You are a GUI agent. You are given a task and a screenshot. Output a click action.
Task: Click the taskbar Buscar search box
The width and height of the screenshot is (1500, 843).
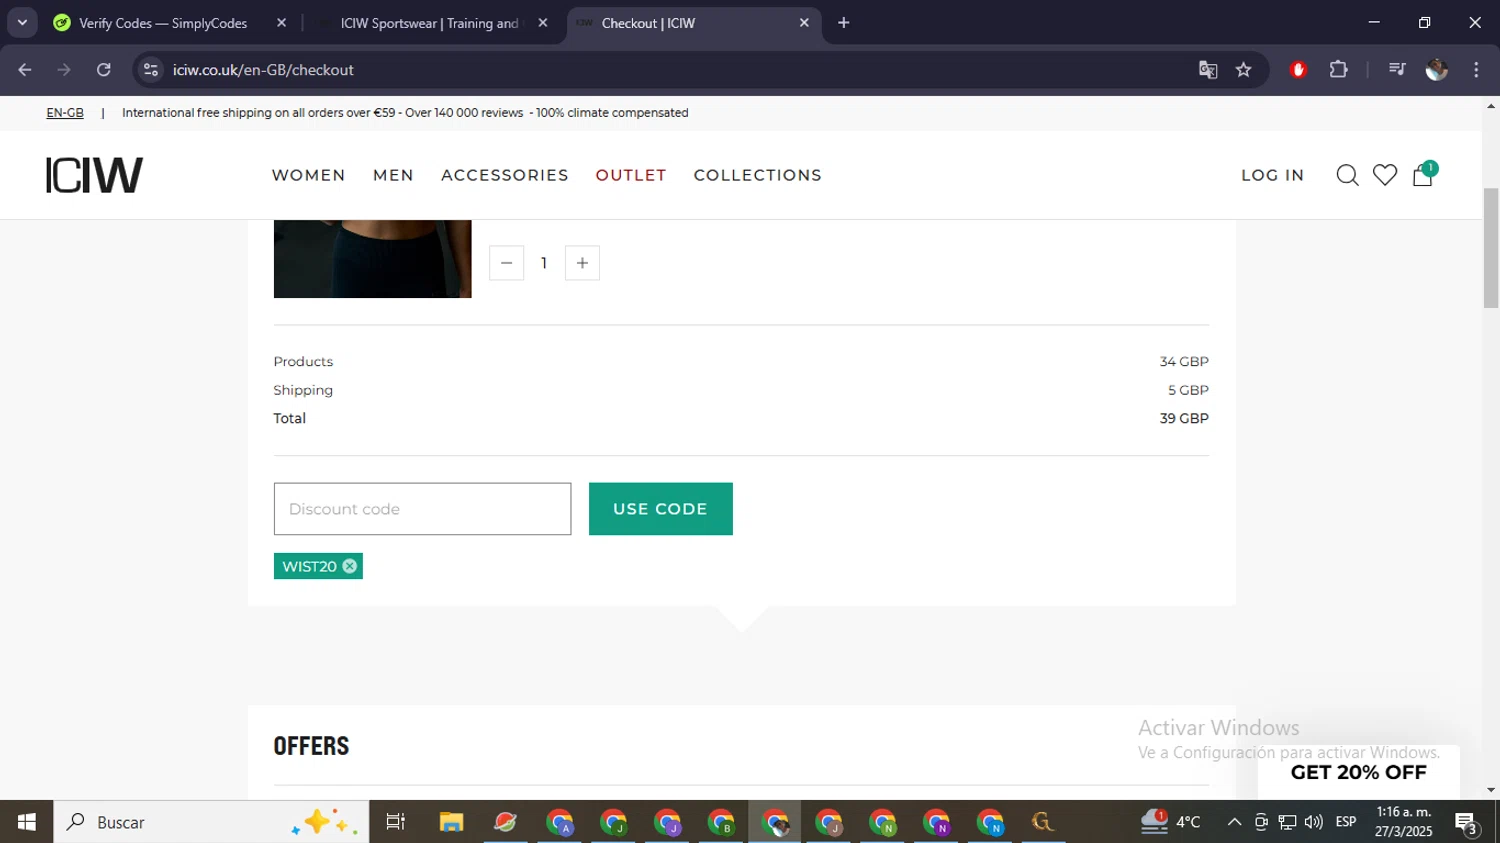(x=211, y=822)
